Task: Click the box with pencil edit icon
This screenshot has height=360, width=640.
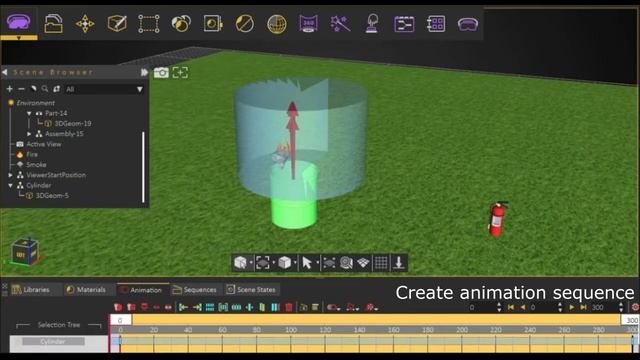Action: coord(117,23)
